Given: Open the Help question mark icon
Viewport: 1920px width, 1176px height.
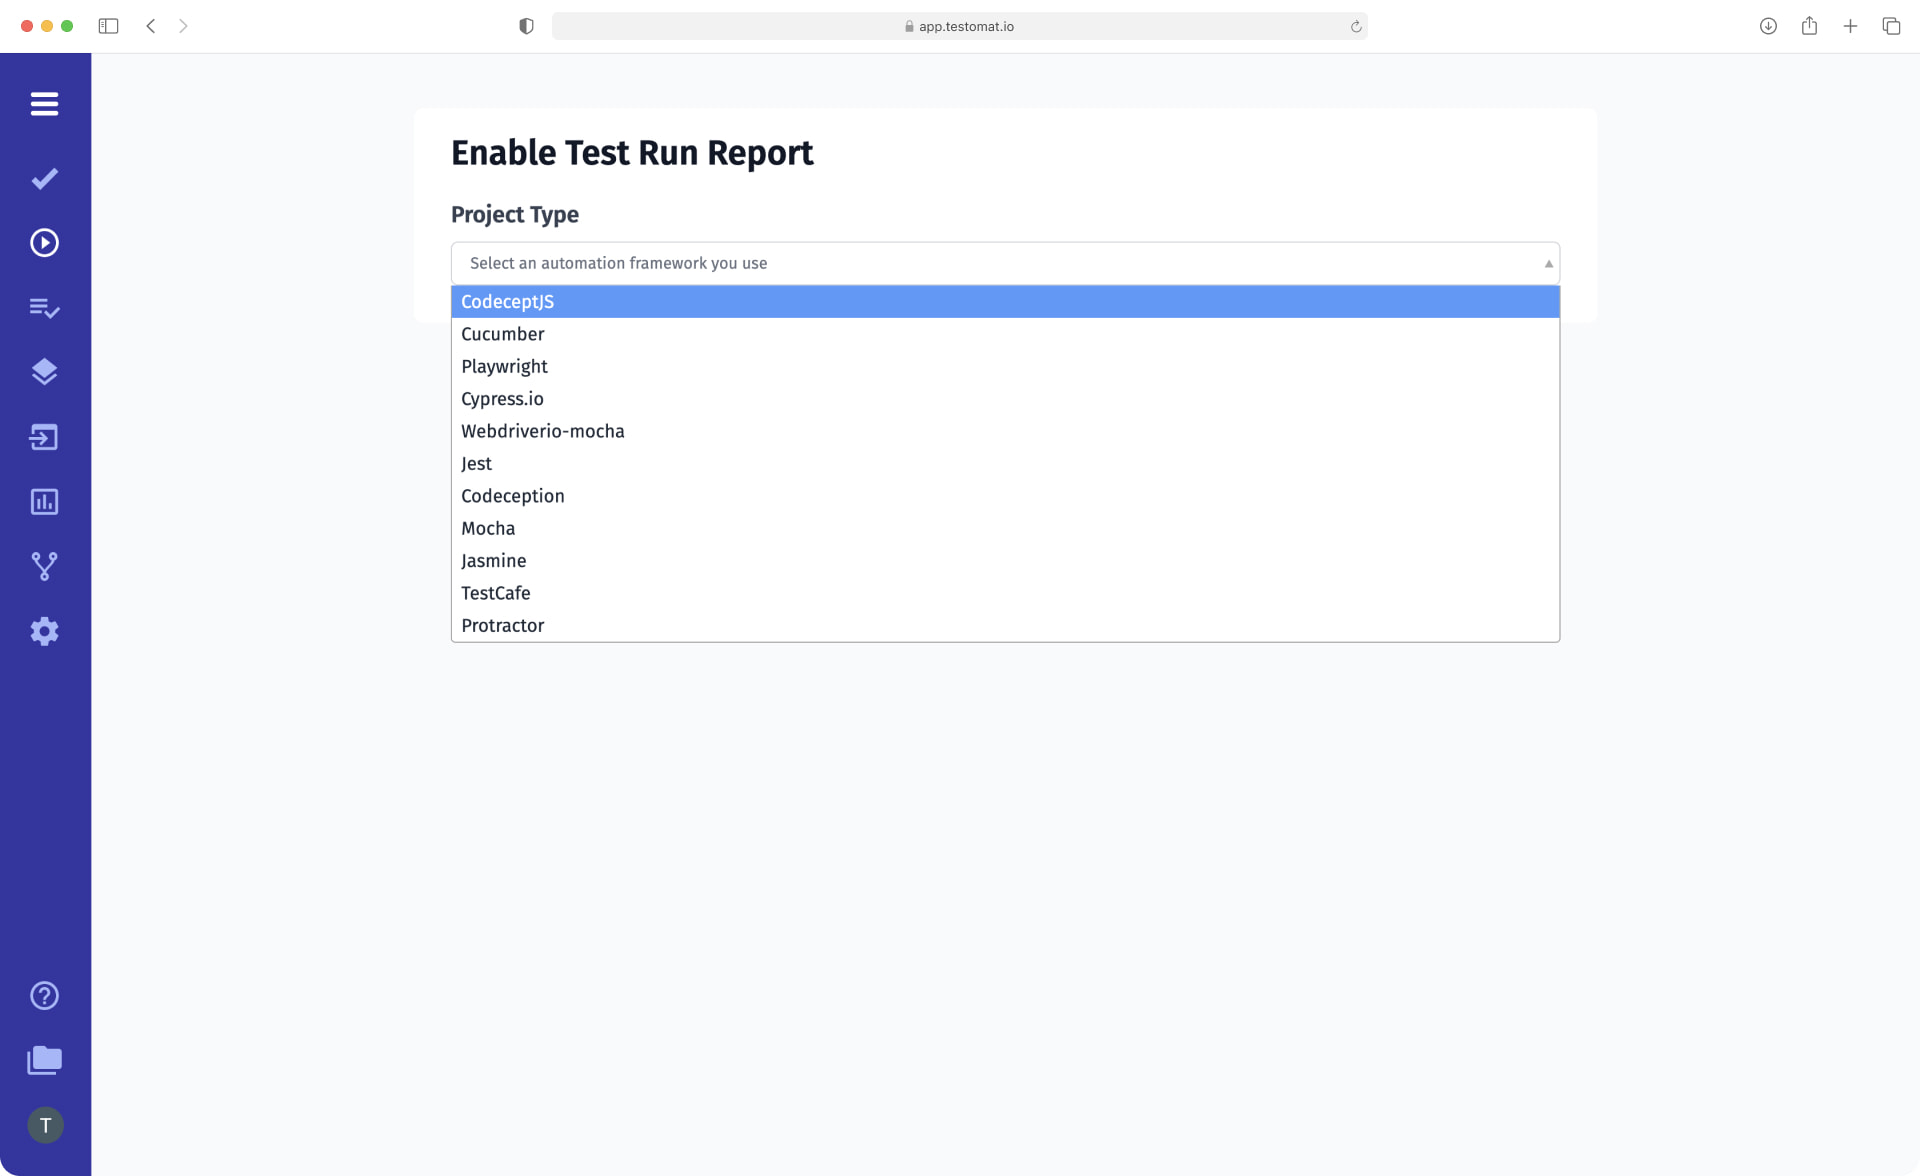Looking at the screenshot, I should (44, 995).
